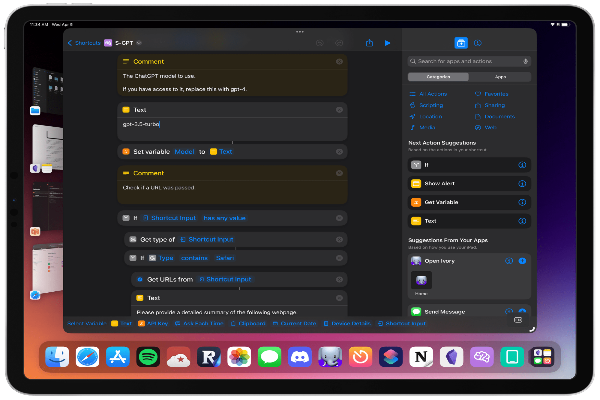The width and height of the screenshot is (600, 400).
Task: Show info for the If suggested action
Action: [x=522, y=165]
